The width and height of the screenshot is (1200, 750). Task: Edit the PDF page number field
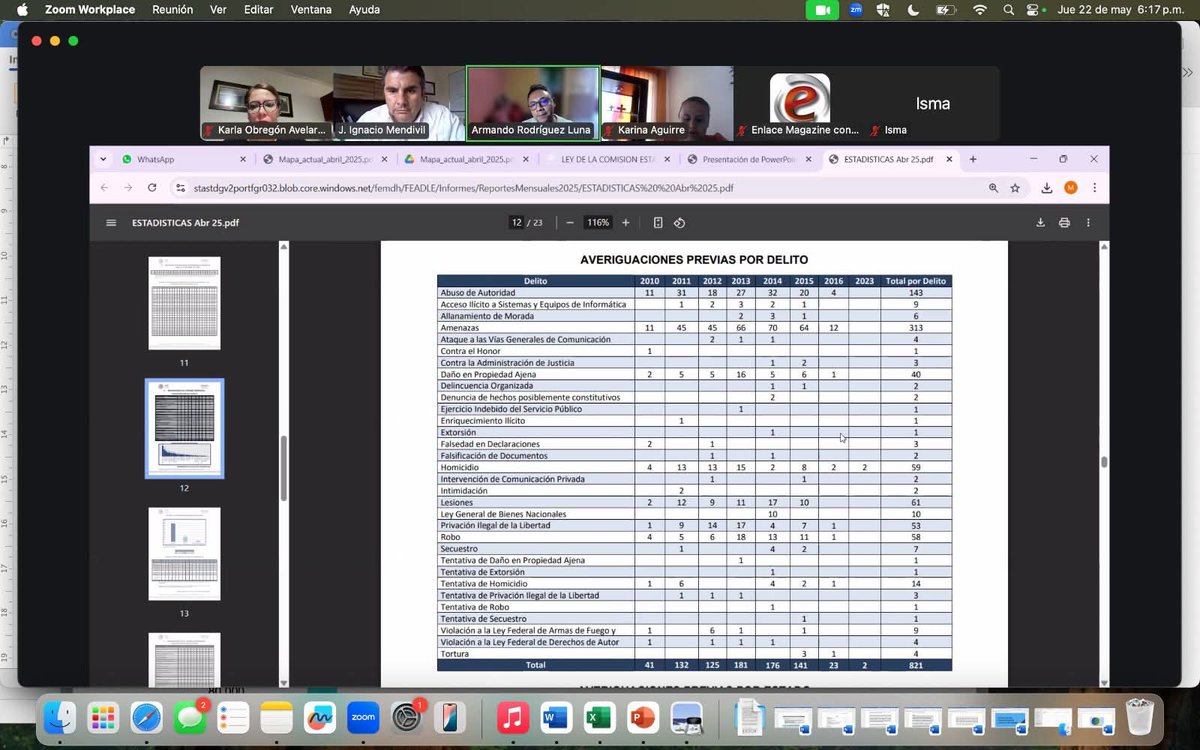click(x=517, y=223)
